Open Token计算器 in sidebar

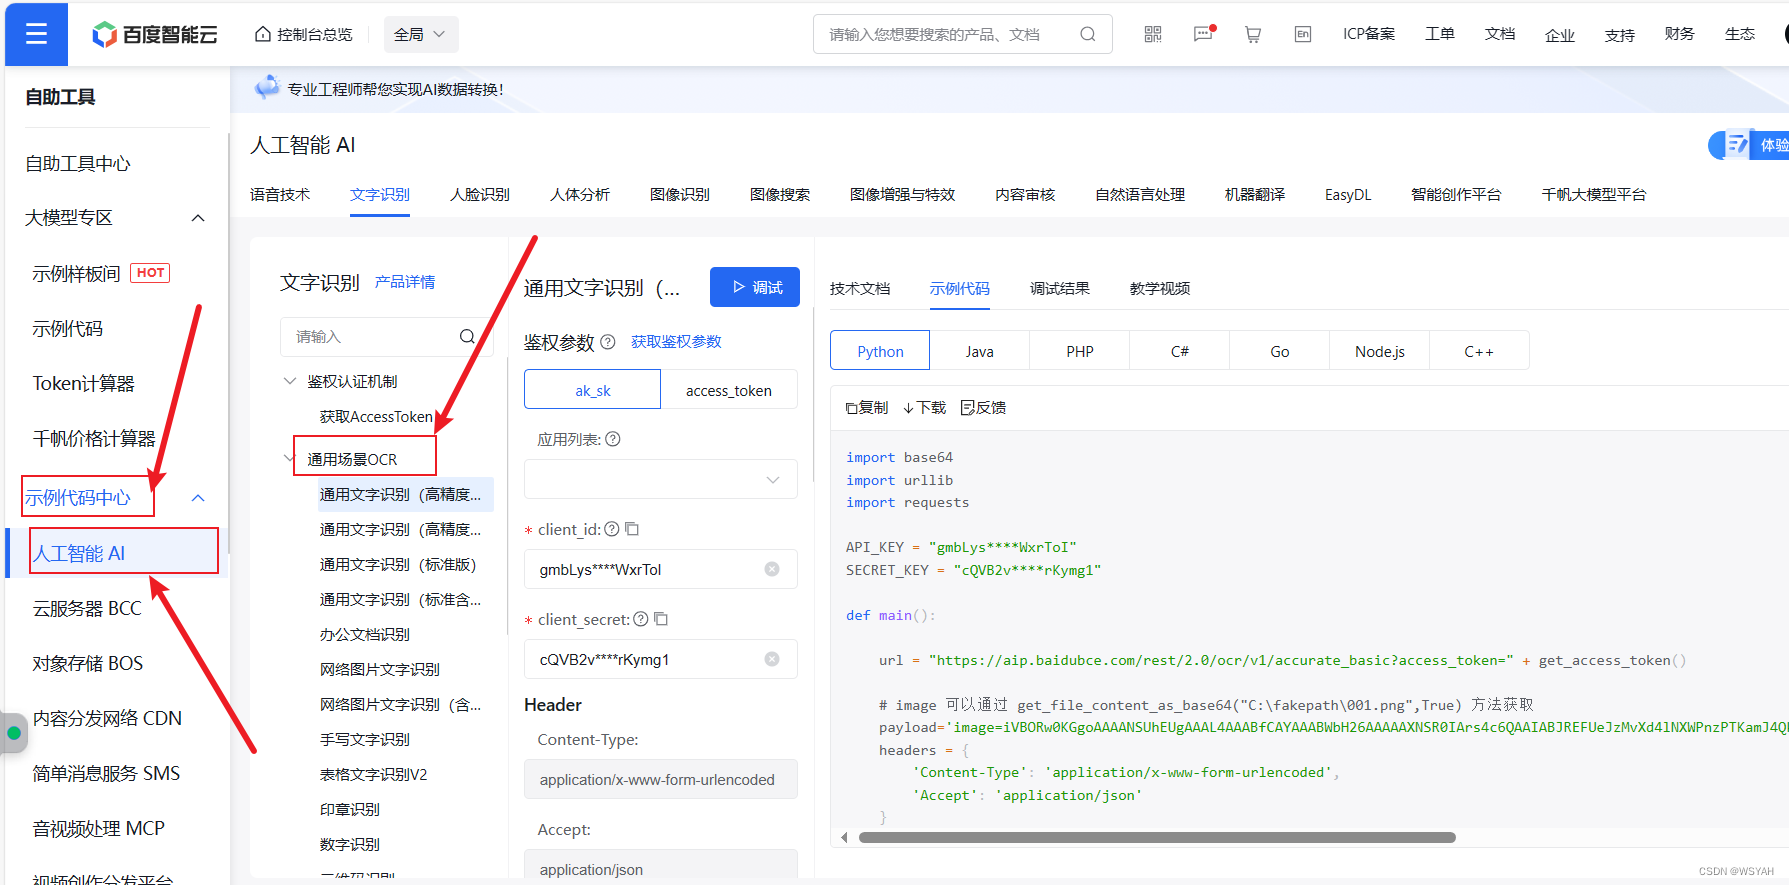click(83, 383)
